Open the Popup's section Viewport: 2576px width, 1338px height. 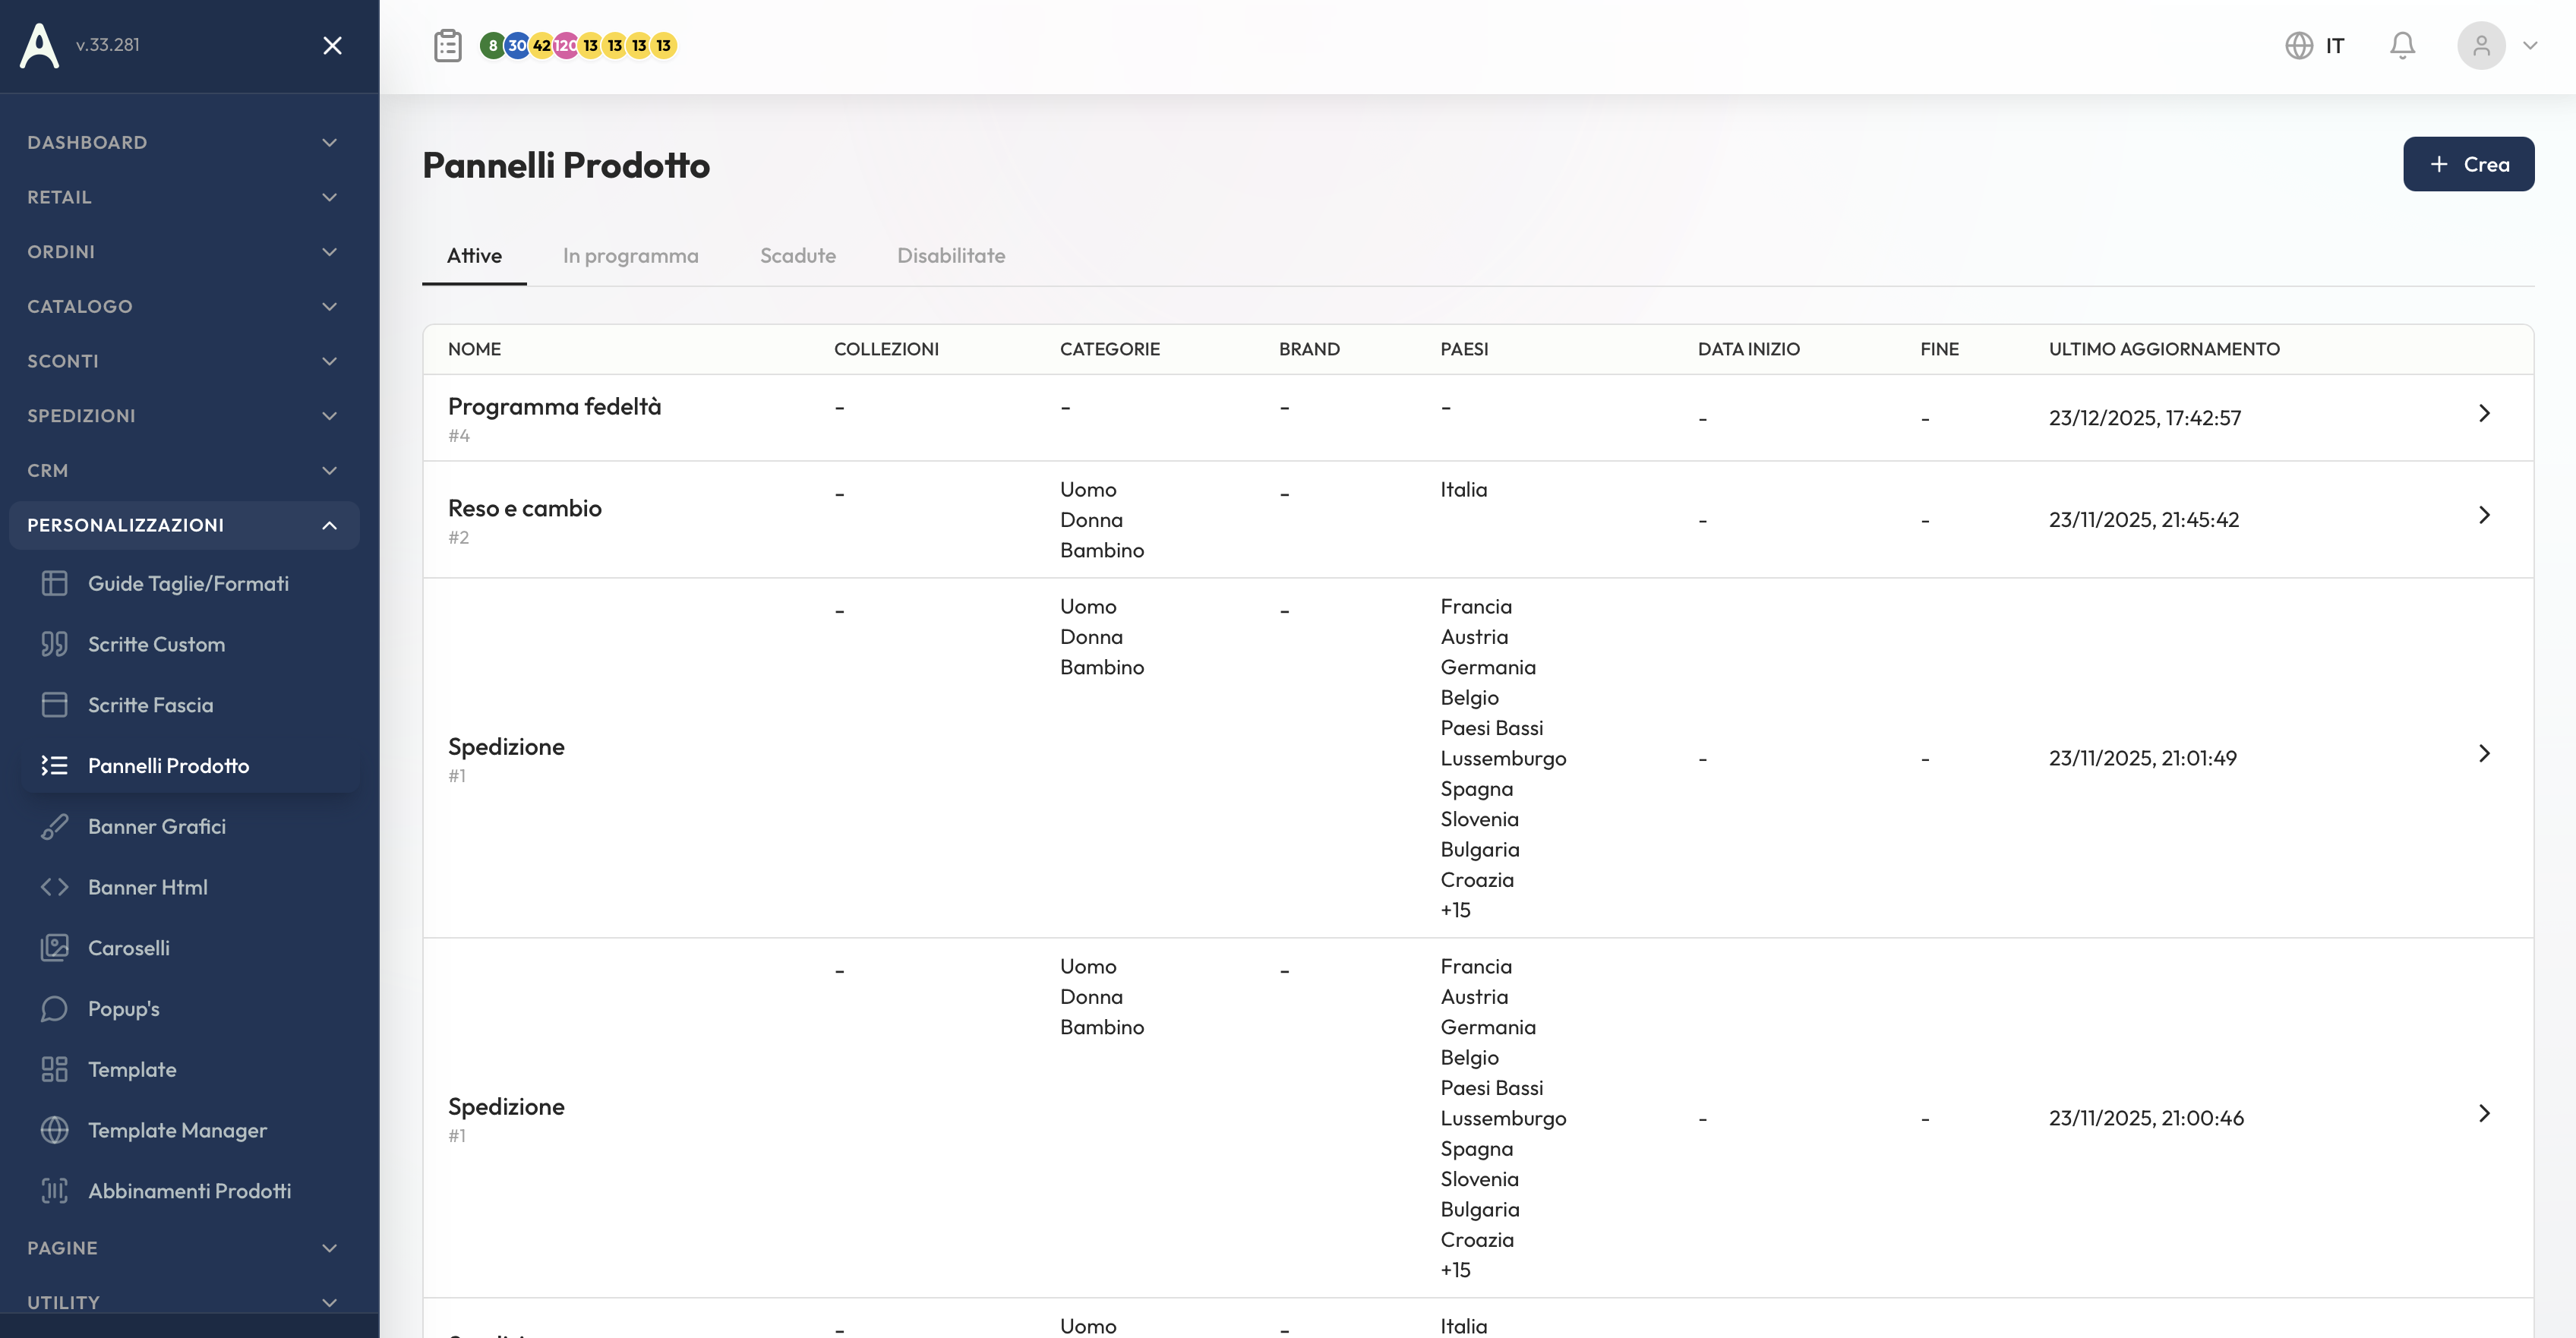pyautogui.click(x=189, y=1009)
